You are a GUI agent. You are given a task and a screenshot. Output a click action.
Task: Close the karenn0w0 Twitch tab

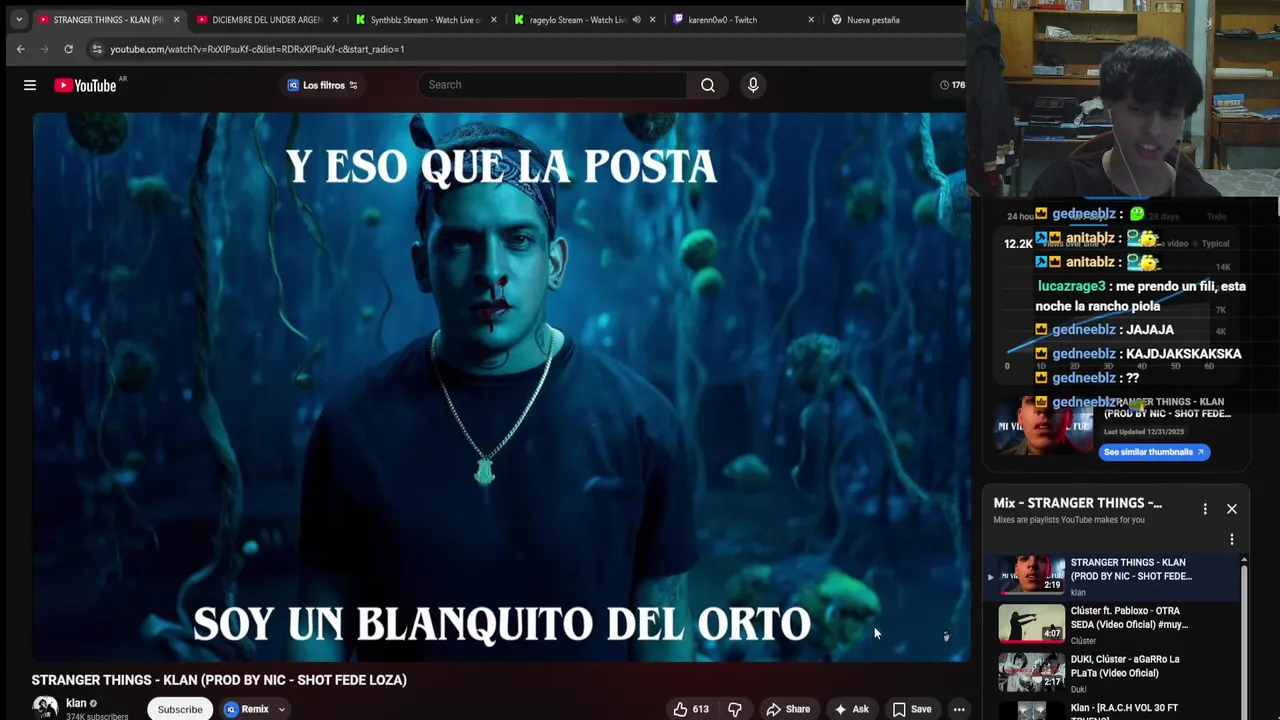point(811,20)
